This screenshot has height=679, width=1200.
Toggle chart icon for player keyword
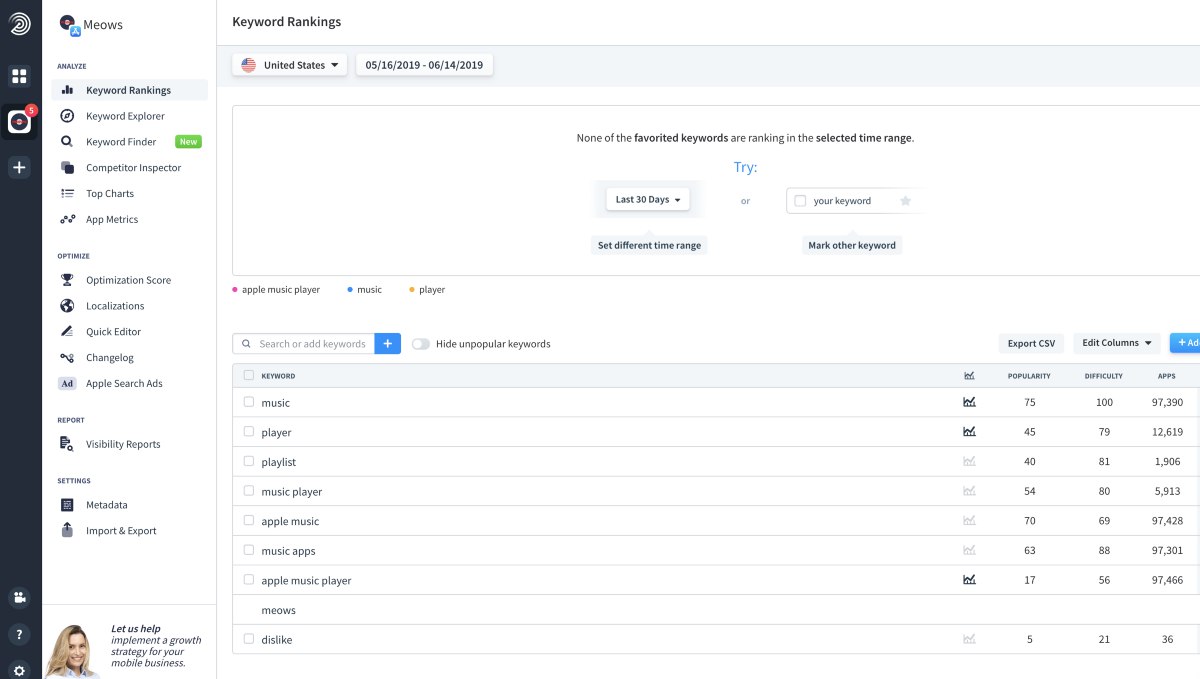pos(969,432)
